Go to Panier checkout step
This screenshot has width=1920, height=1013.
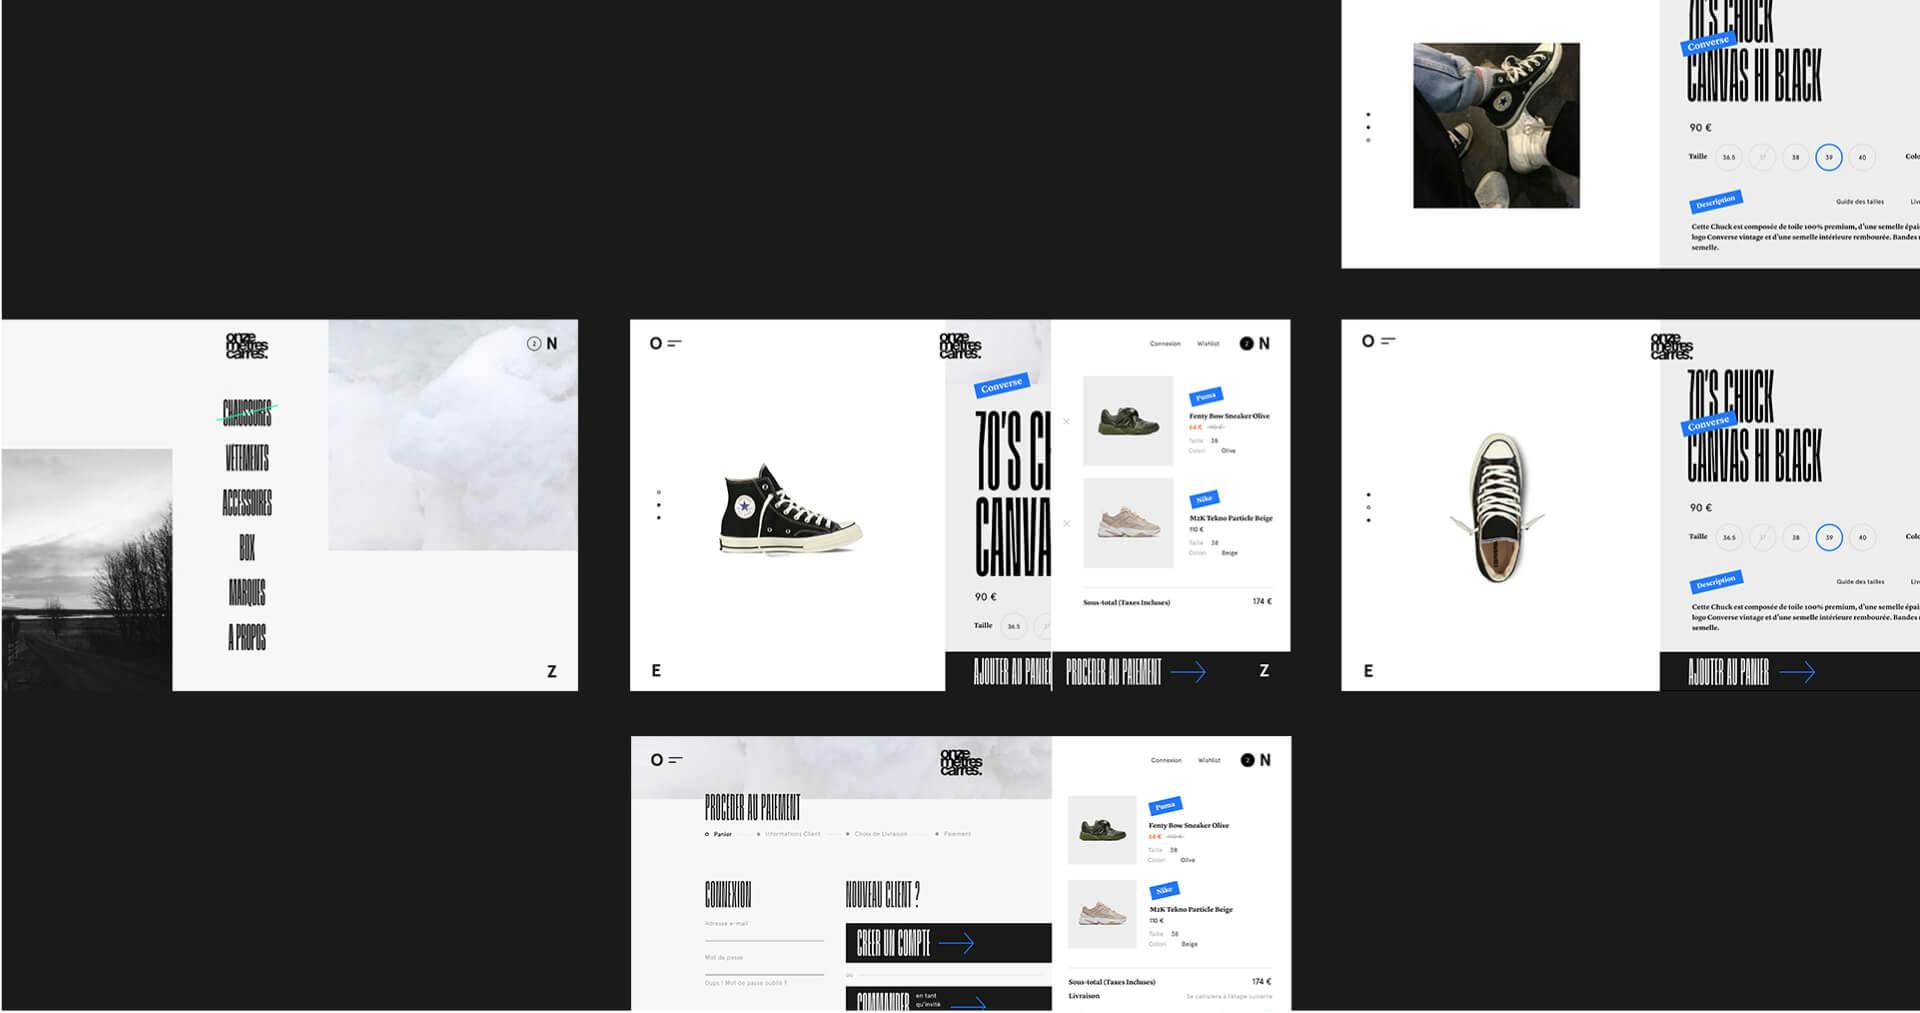(x=719, y=834)
